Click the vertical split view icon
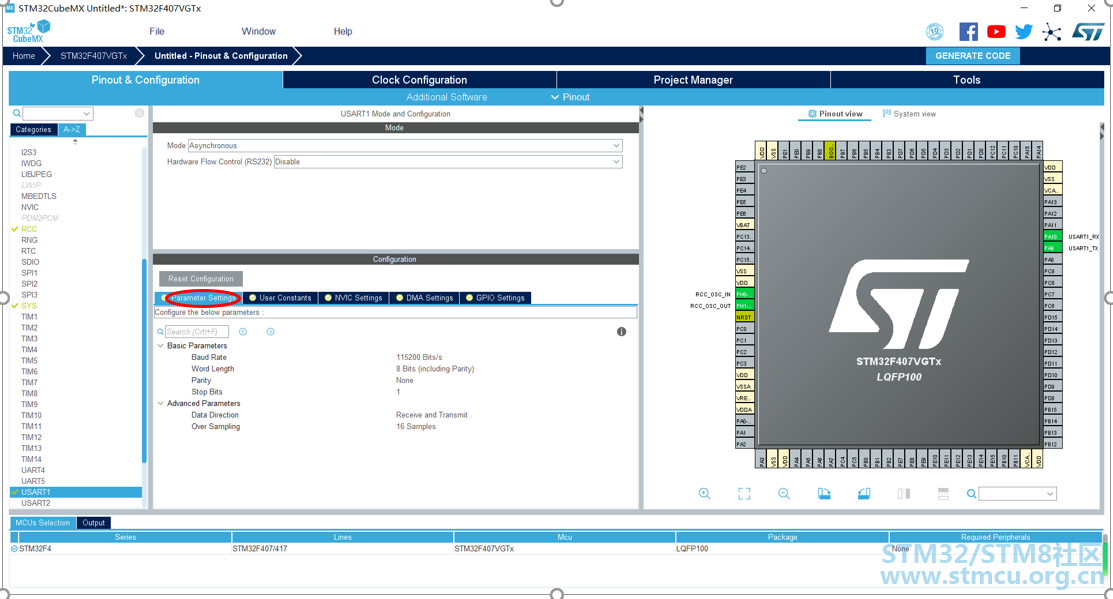 [x=904, y=493]
